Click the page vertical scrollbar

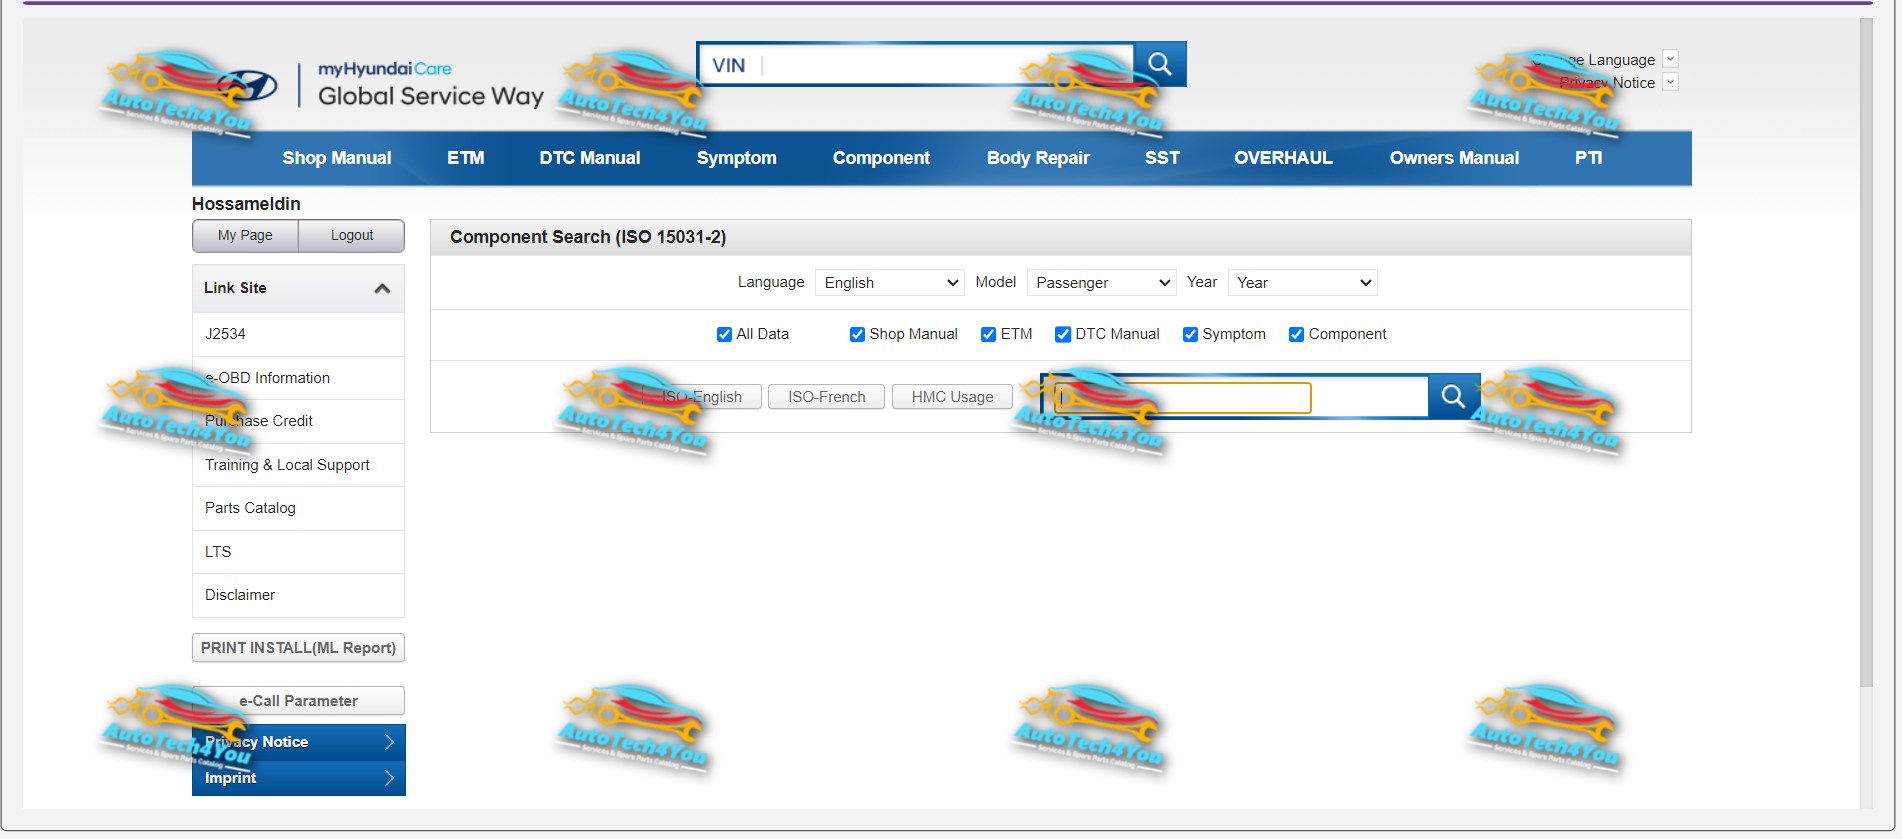click(1866, 350)
